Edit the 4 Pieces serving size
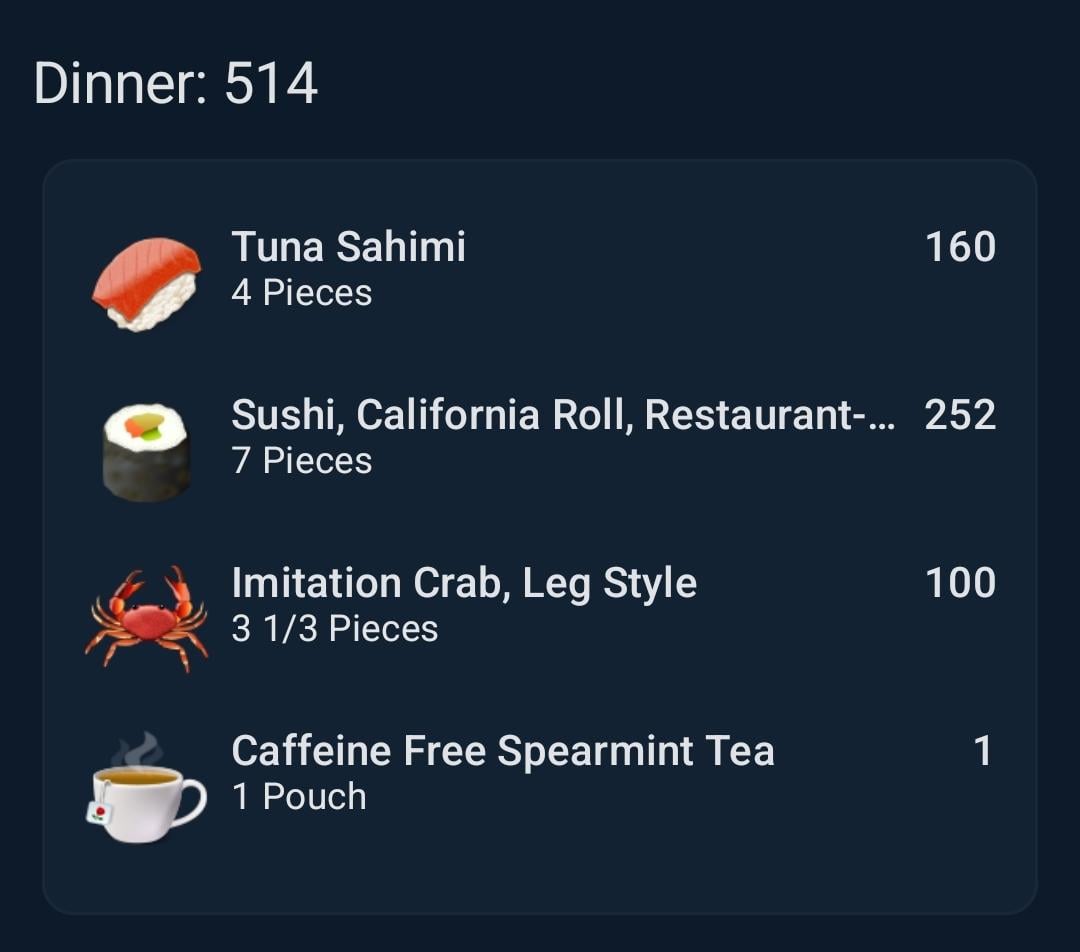 [302, 293]
